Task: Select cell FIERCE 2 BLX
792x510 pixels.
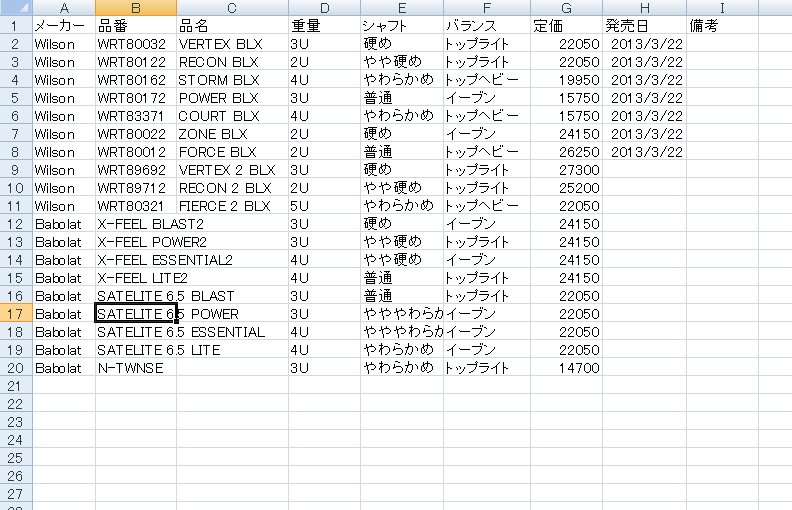Action: coord(232,206)
